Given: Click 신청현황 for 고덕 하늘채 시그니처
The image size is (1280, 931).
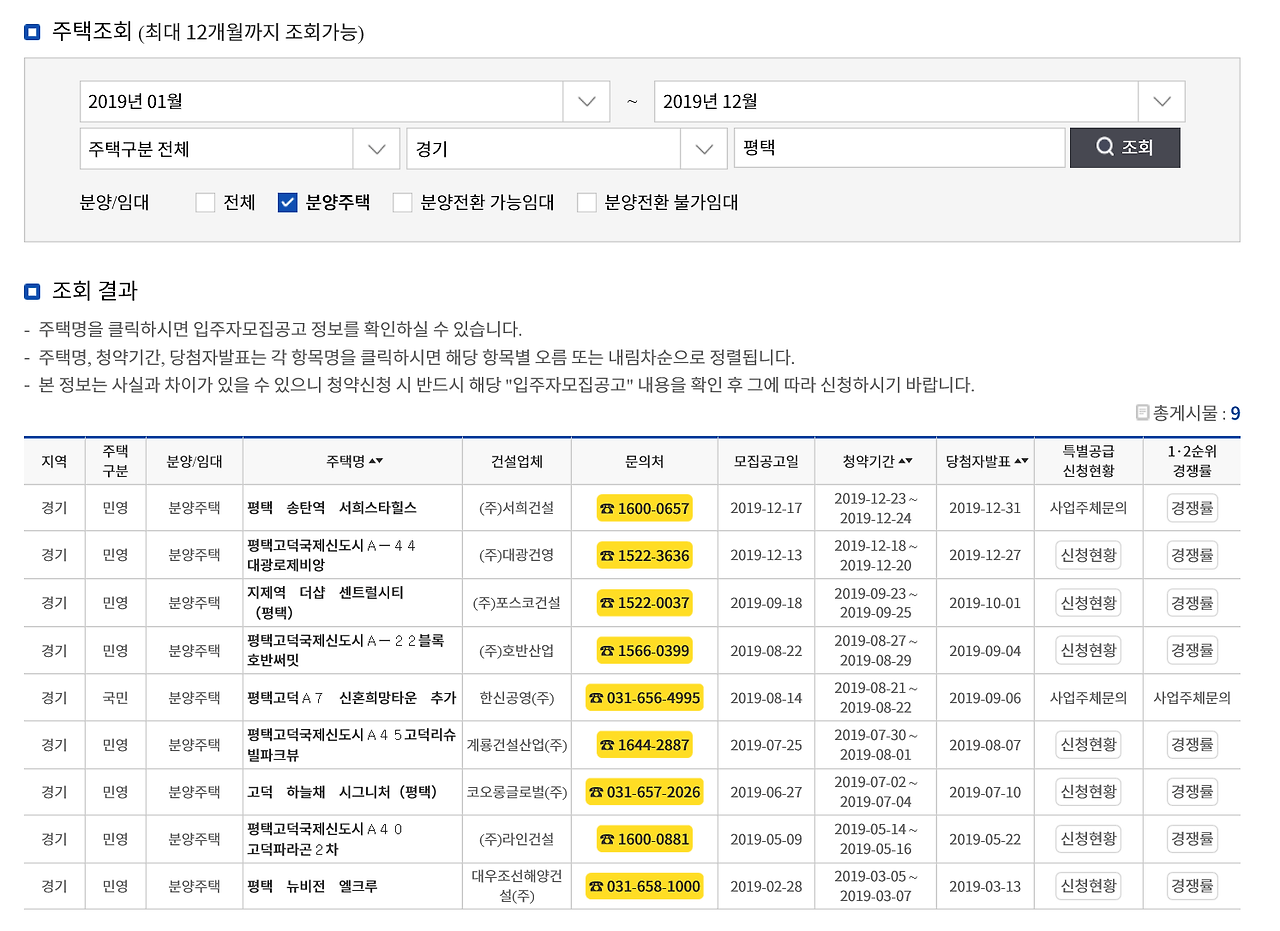Looking at the screenshot, I should point(1088,793).
